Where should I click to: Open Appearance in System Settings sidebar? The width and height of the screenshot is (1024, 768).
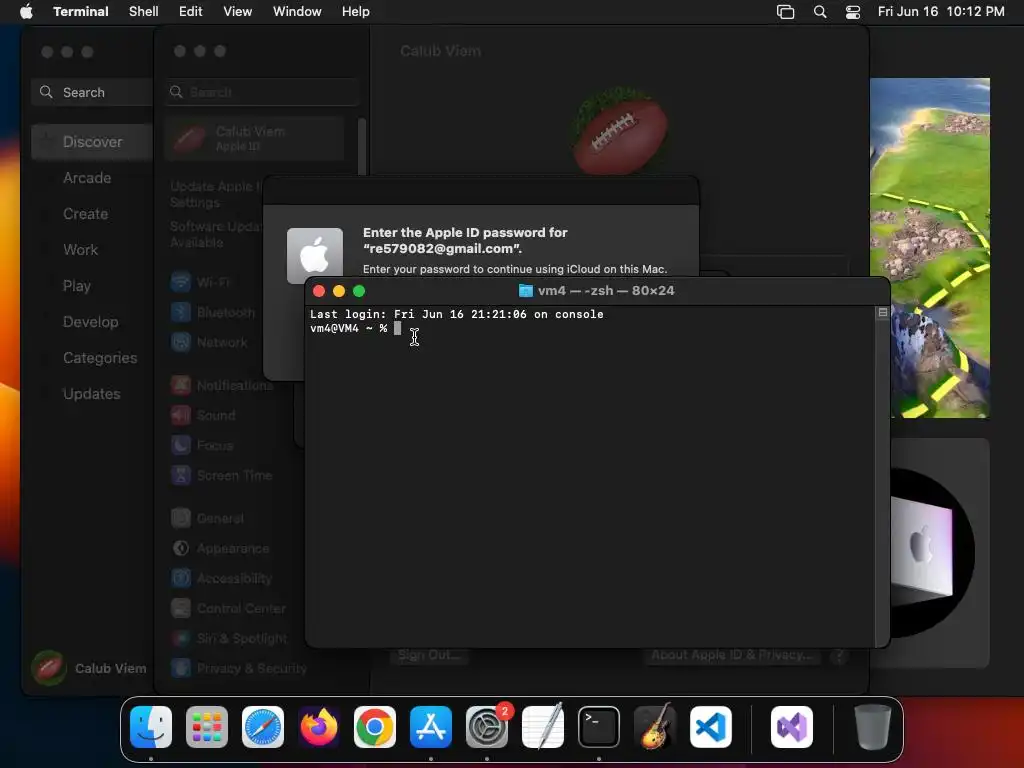point(221,549)
